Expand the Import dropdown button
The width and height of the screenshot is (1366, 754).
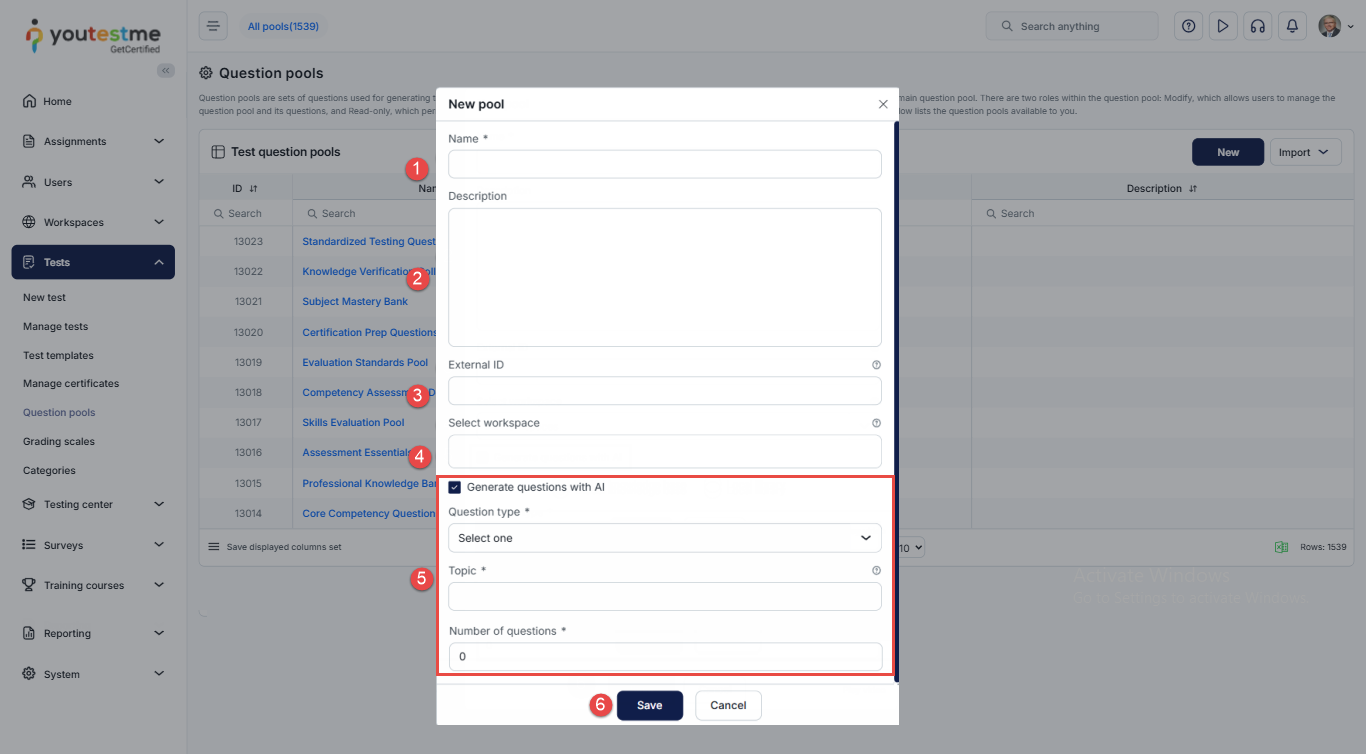coord(1304,152)
